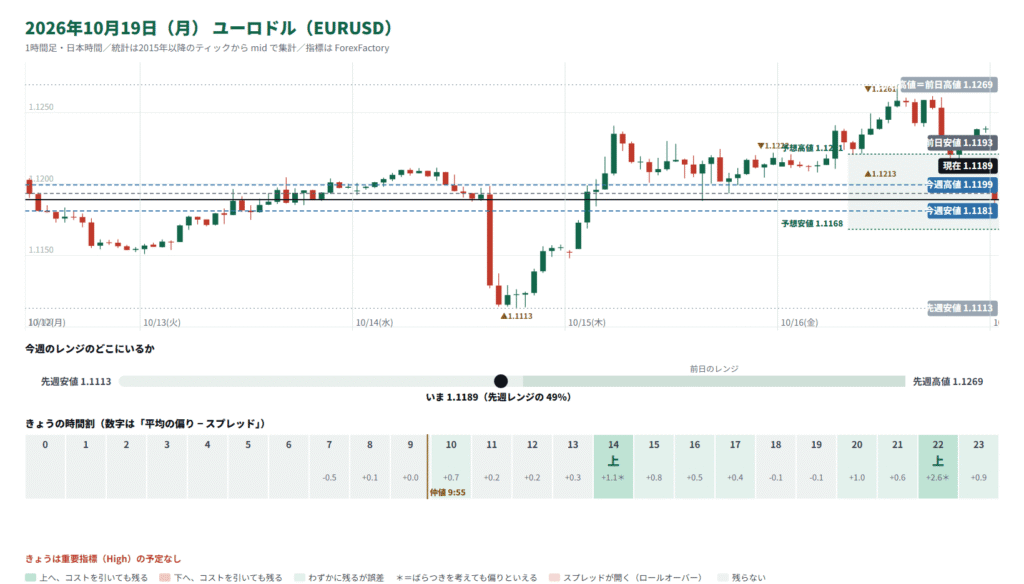Select the hour 10 cell showing +0.7
The height and width of the screenshot is (584, 1024).
pos(451,466)
